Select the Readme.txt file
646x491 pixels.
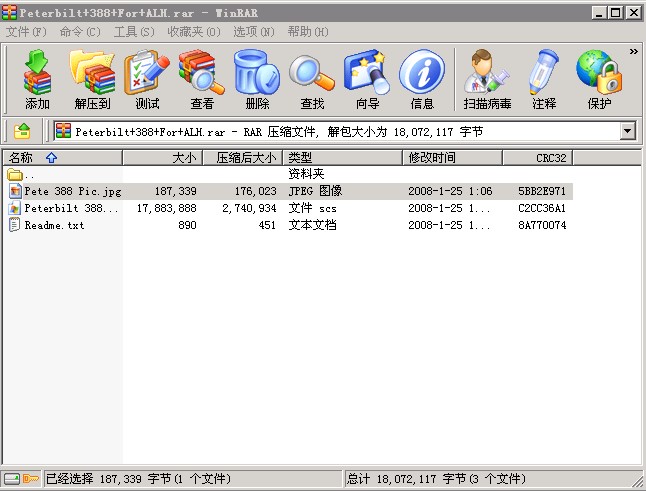(x=55, y=225)
